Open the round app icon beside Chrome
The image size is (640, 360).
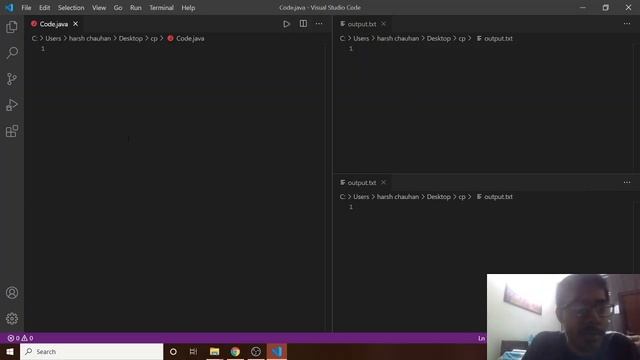pos(256,351)
